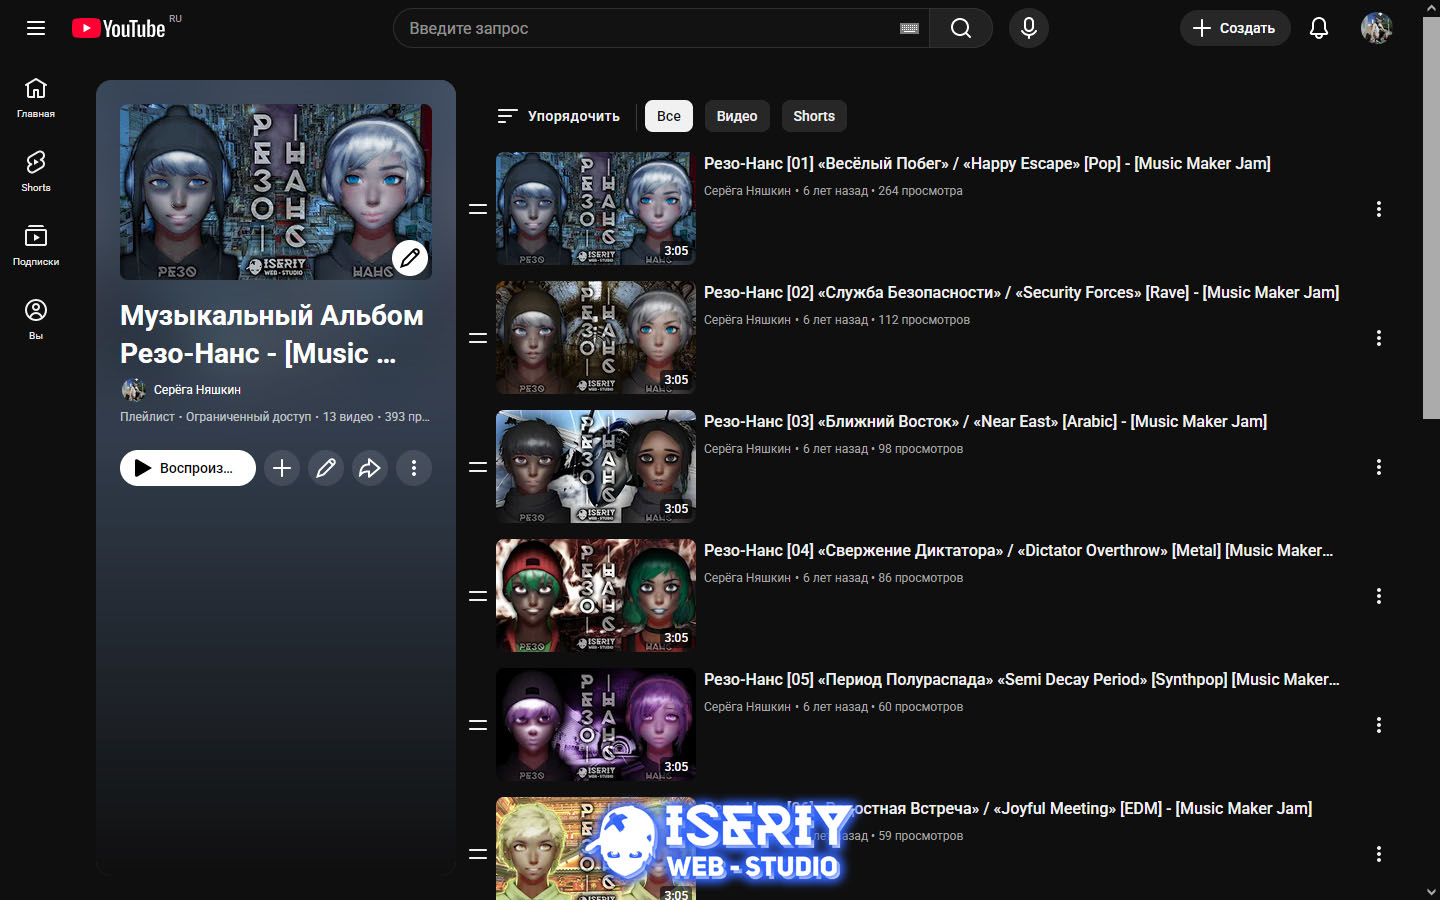Viewport: 1440px width, 900px height.
Task: Open the Упорядочить sort menu
Action: 559,116
